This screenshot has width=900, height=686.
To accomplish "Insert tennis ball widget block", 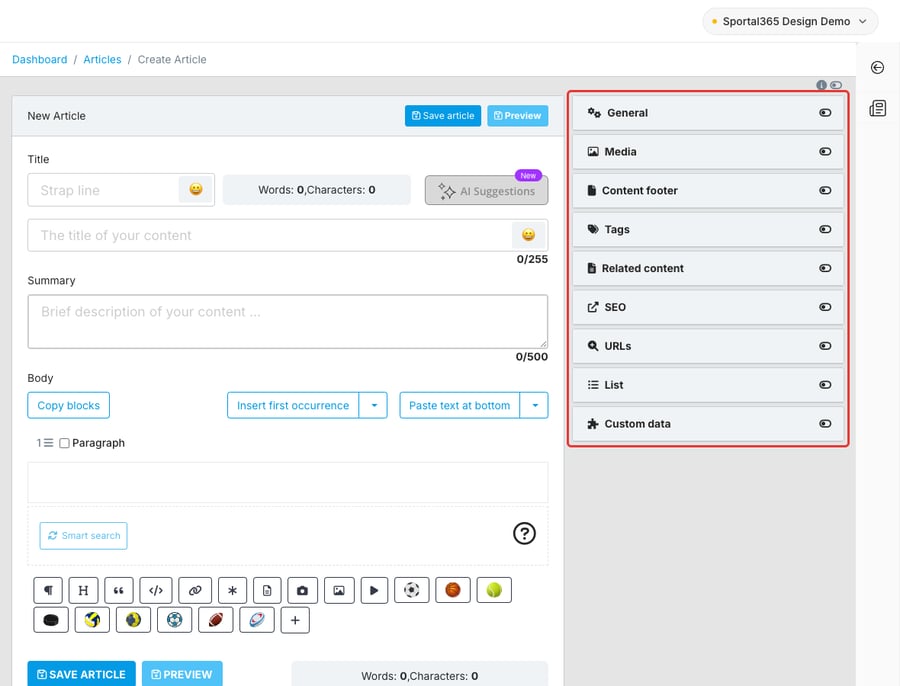I will point(494,590).
